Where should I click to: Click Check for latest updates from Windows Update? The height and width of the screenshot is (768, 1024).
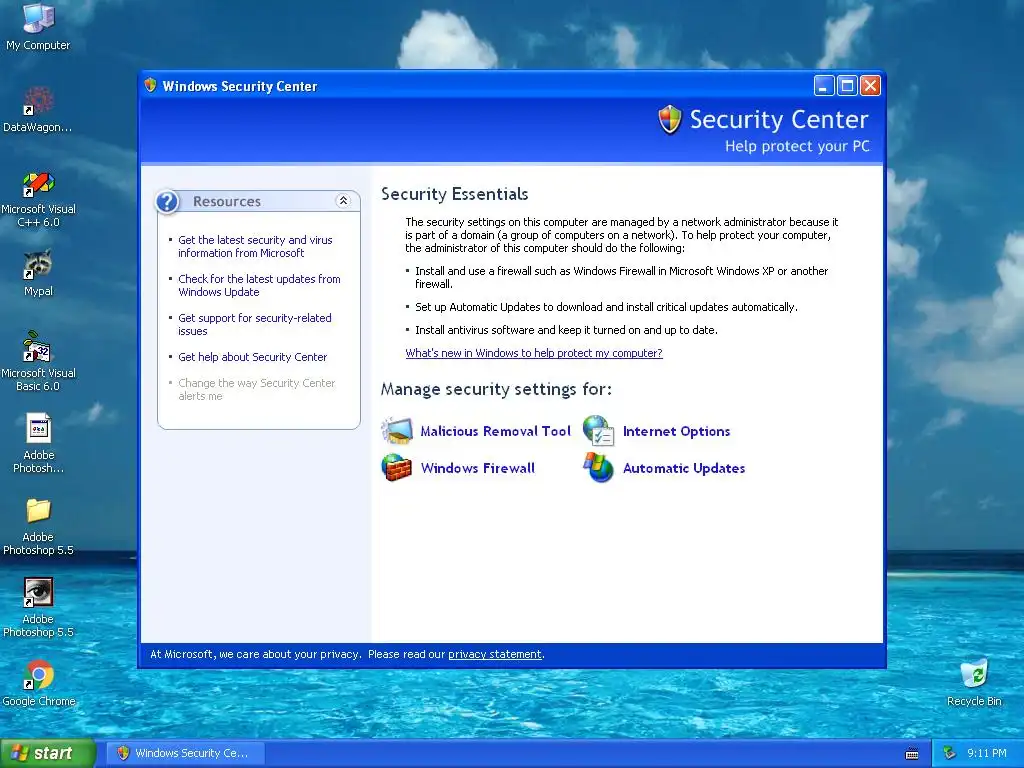(x=259, y=285)
